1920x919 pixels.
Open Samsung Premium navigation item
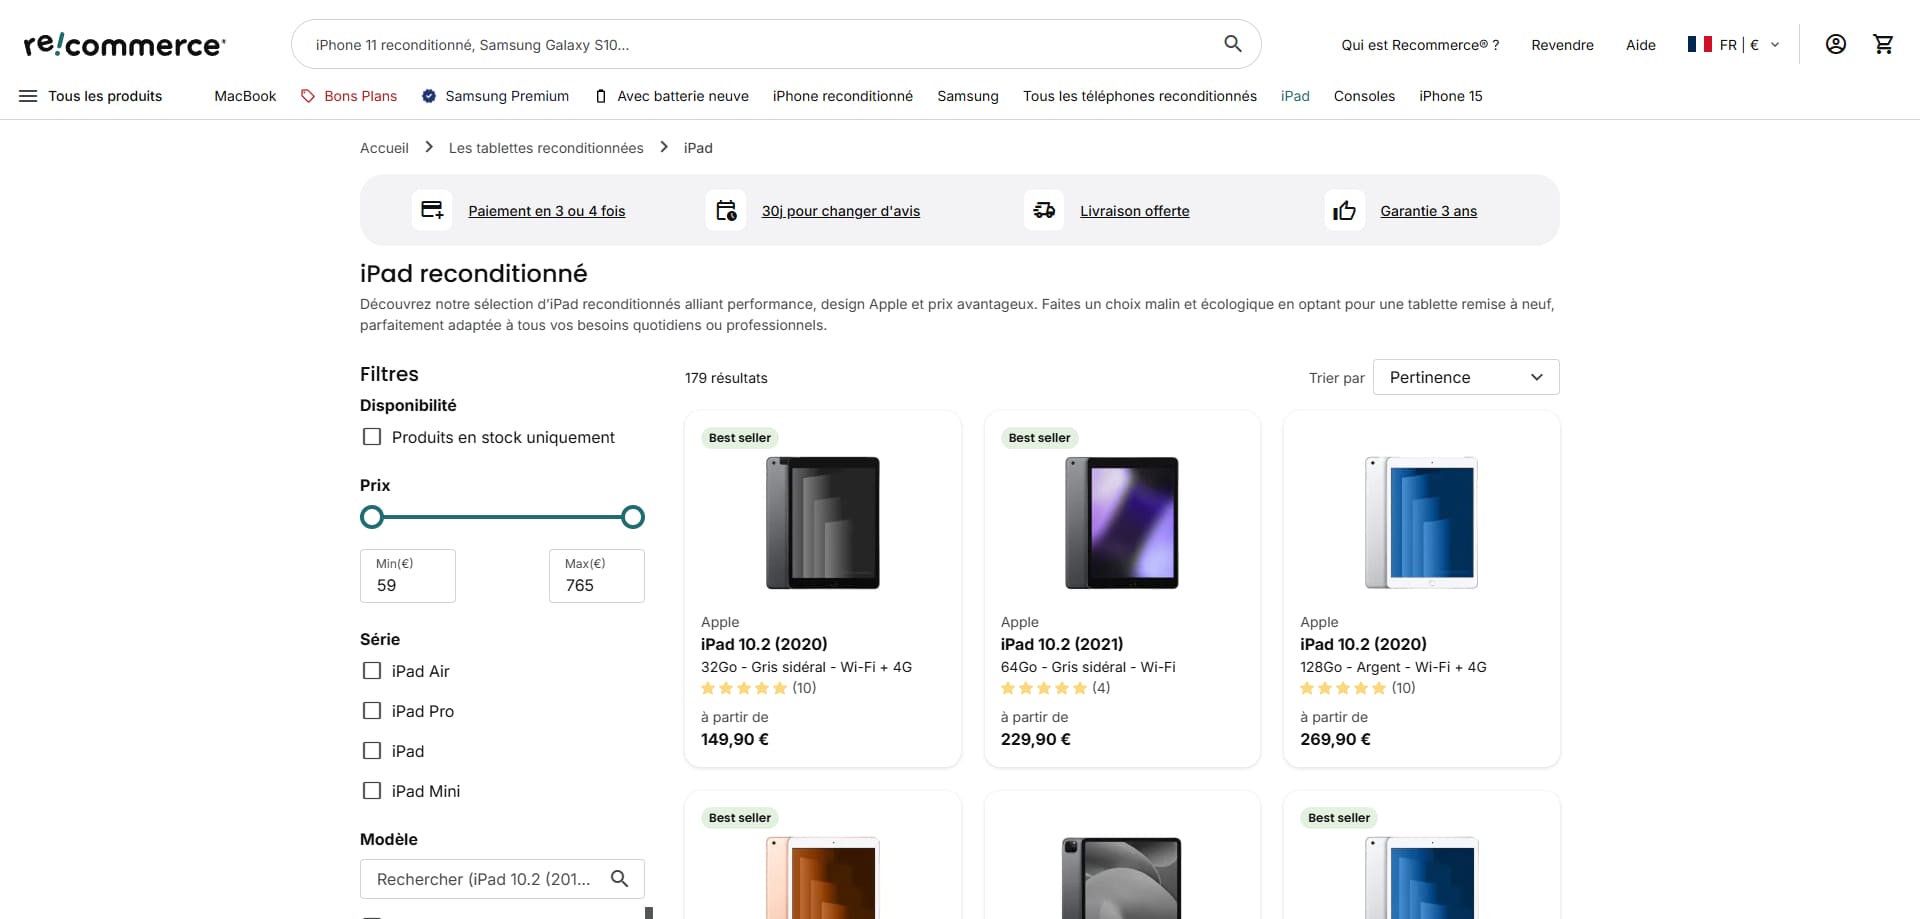(495, 96)
